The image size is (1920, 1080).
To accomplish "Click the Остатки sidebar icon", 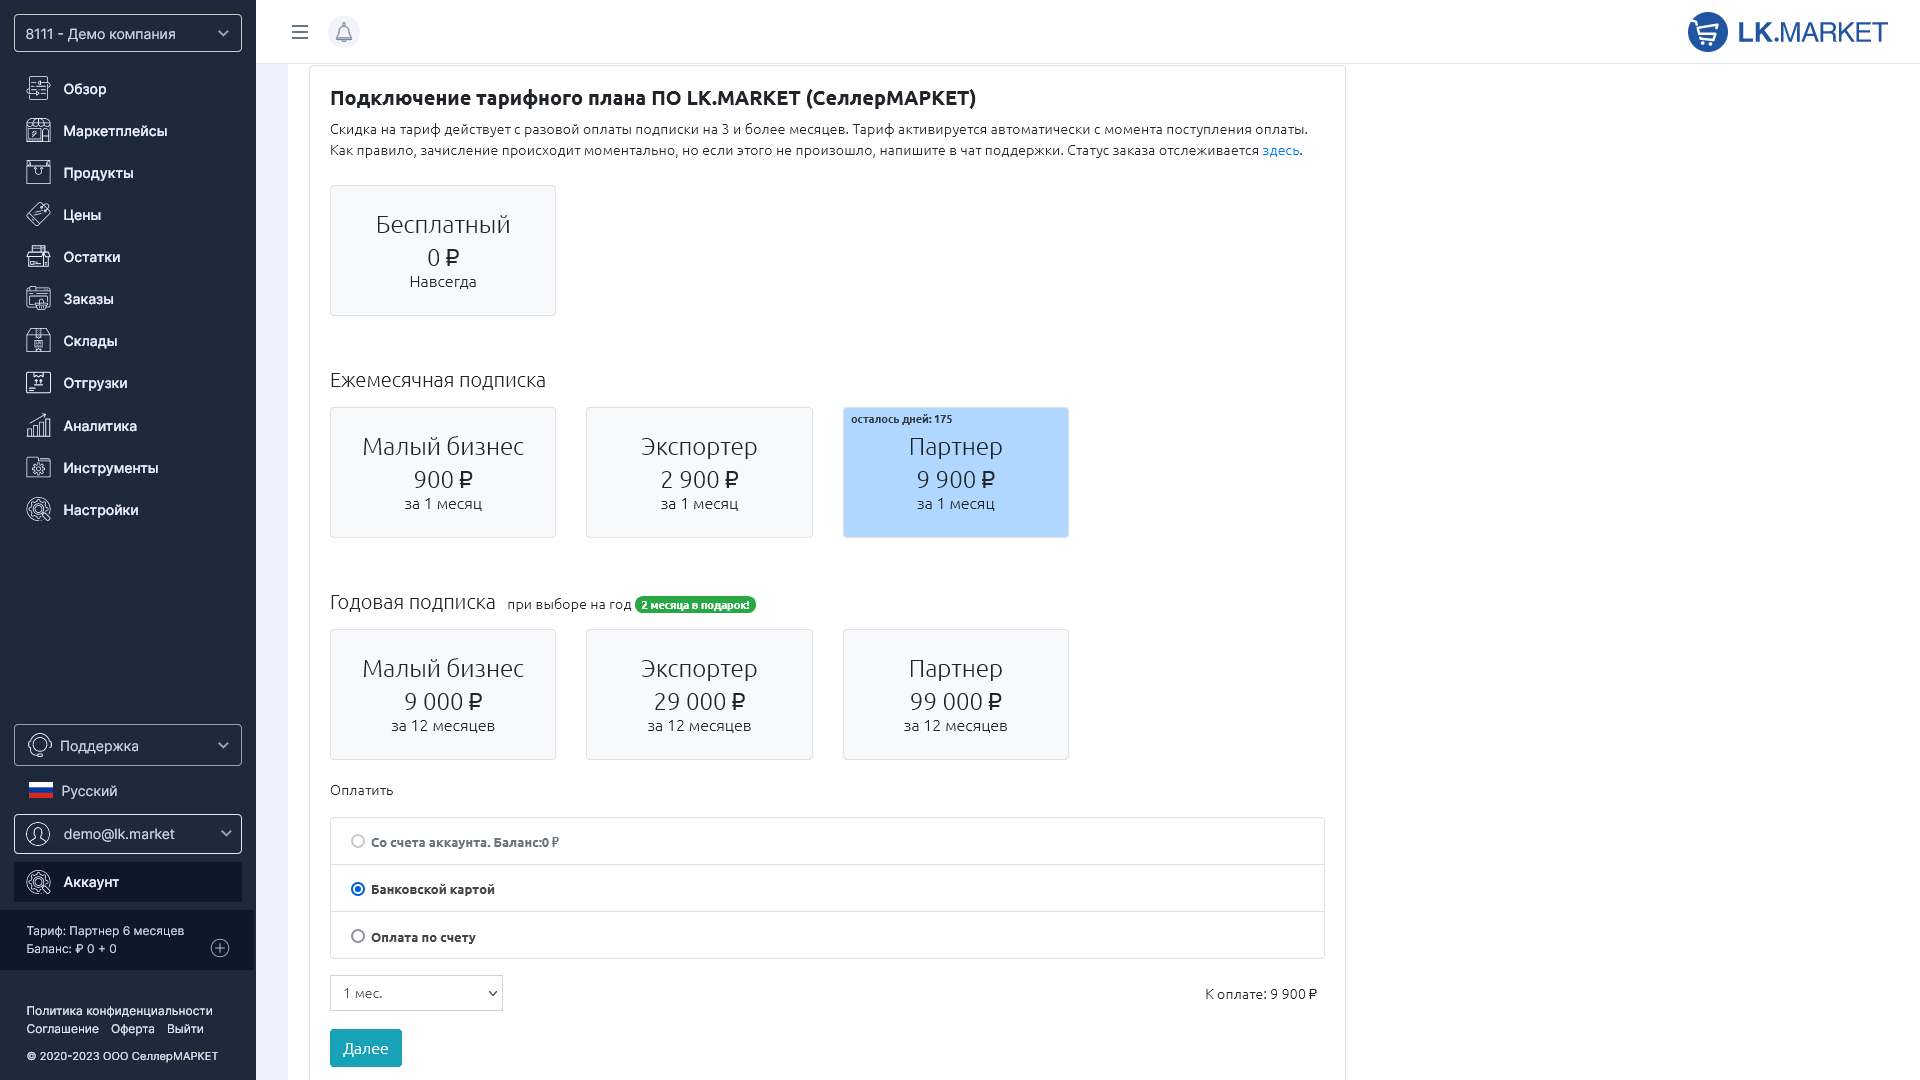I will click(x=38, y=256).
